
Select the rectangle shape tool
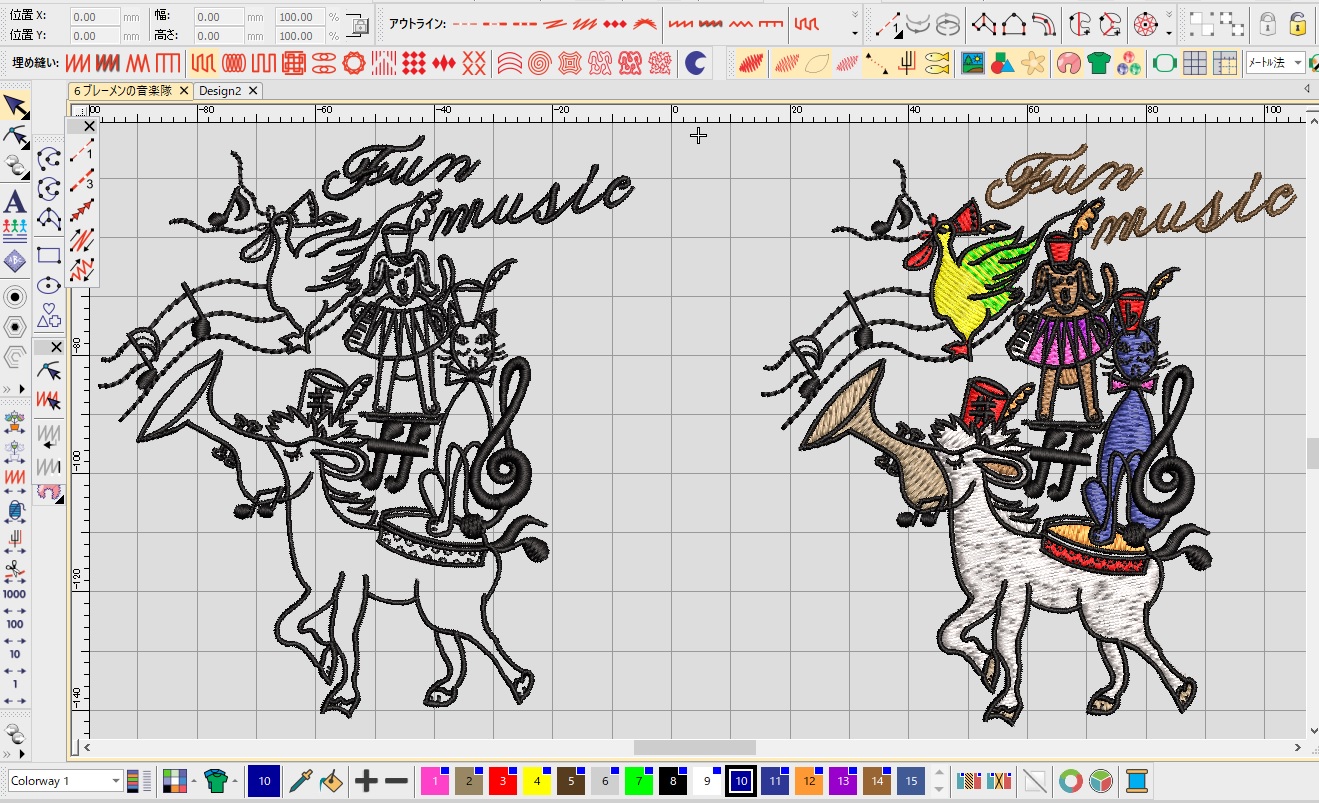tap(49, 255)
